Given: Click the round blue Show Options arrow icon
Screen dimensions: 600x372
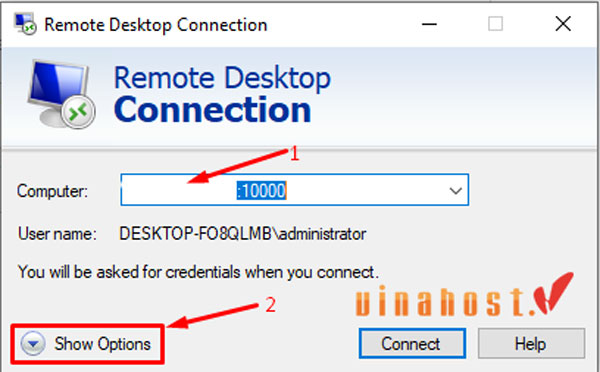Looking at the screenshot, I should tap(33, 344).
